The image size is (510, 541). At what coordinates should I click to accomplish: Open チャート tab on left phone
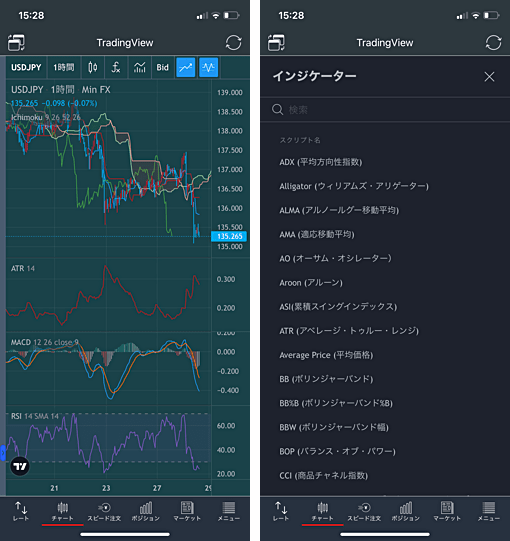pyautogui.click(x=62, y=512)
